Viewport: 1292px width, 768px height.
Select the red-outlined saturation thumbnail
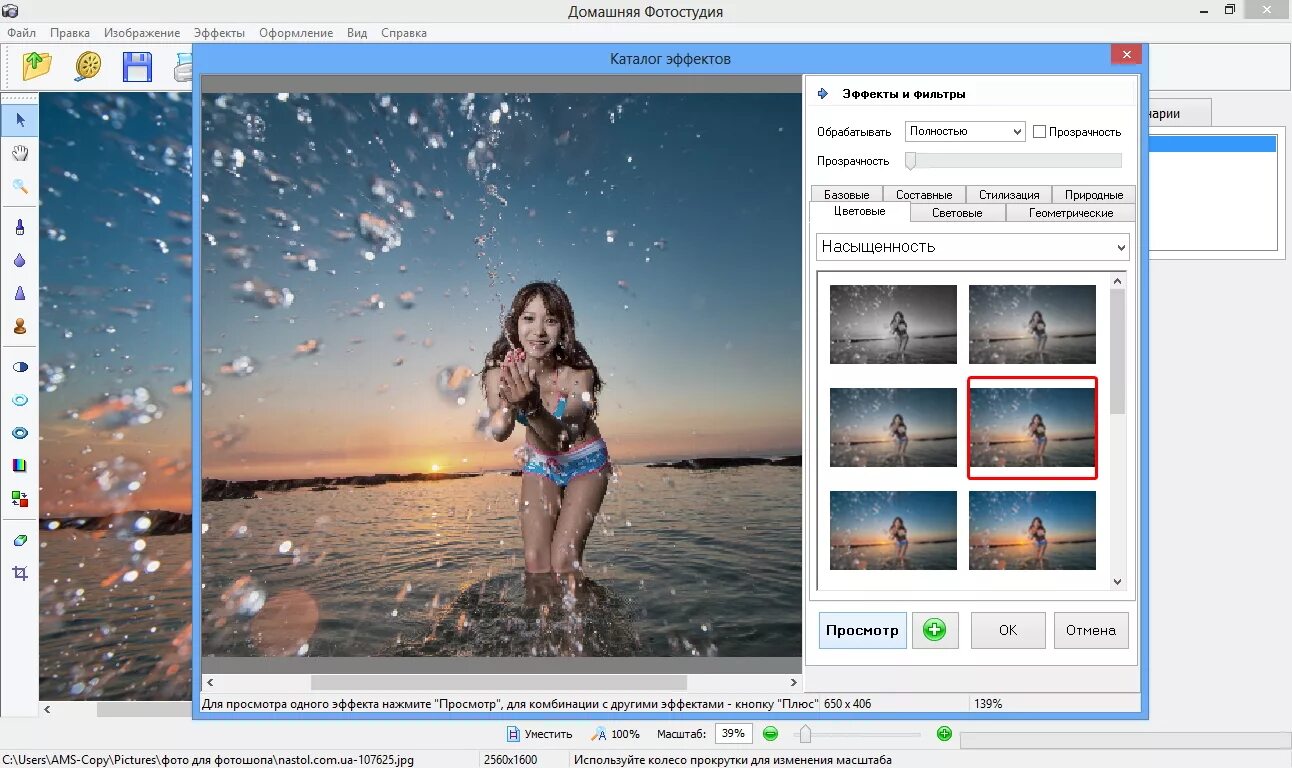coord(1032,428)
